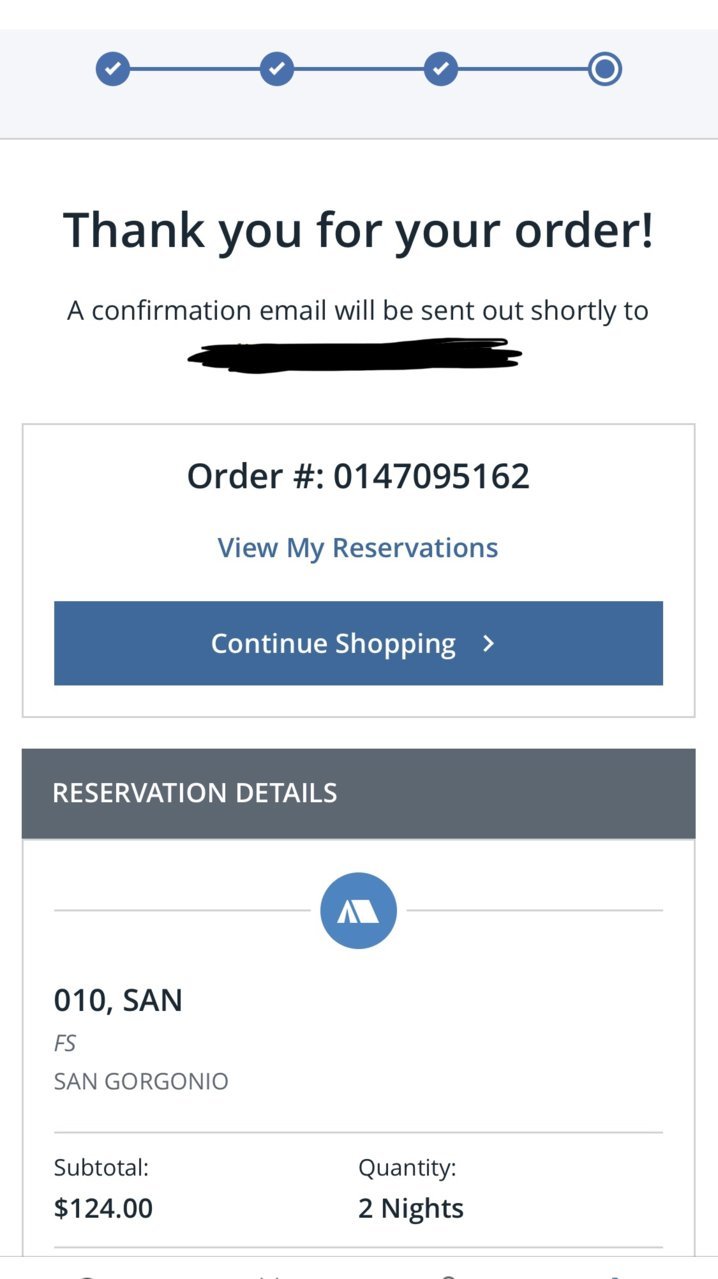718x1279 pixels.
Task: Click the FS agency label
Action: 65,1043
